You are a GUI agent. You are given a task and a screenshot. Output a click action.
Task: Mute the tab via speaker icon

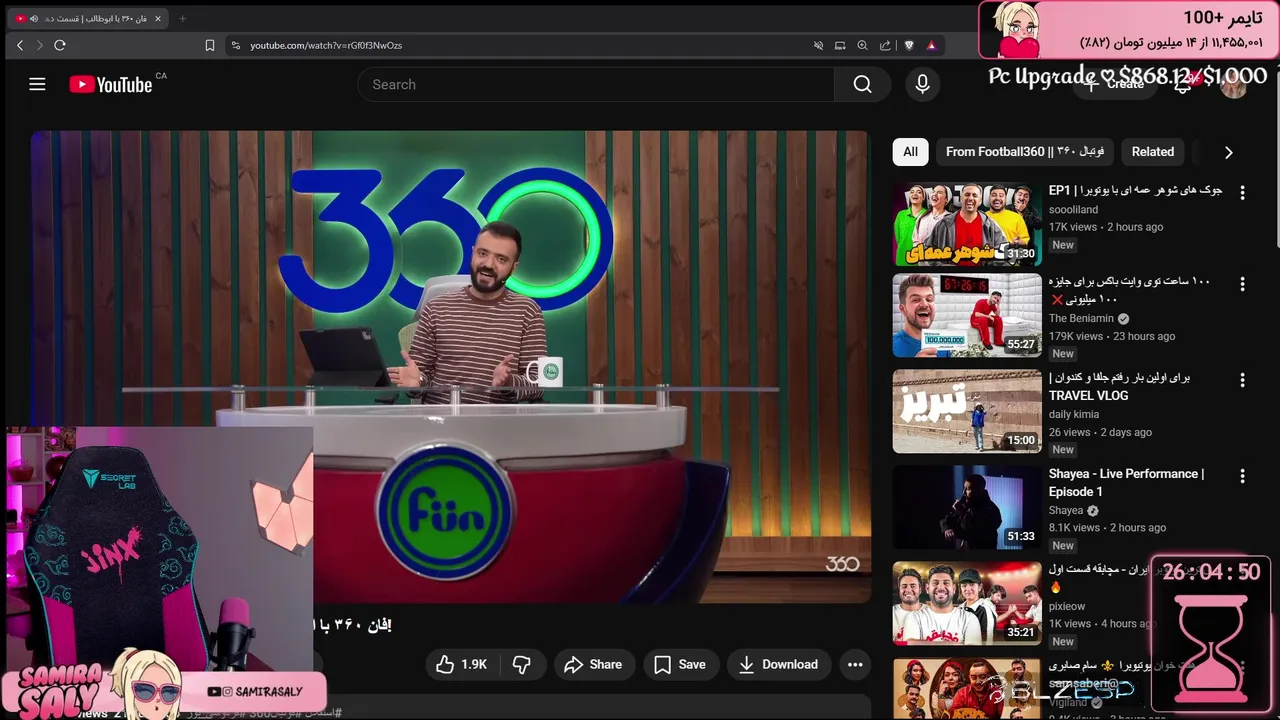point(34,18)
